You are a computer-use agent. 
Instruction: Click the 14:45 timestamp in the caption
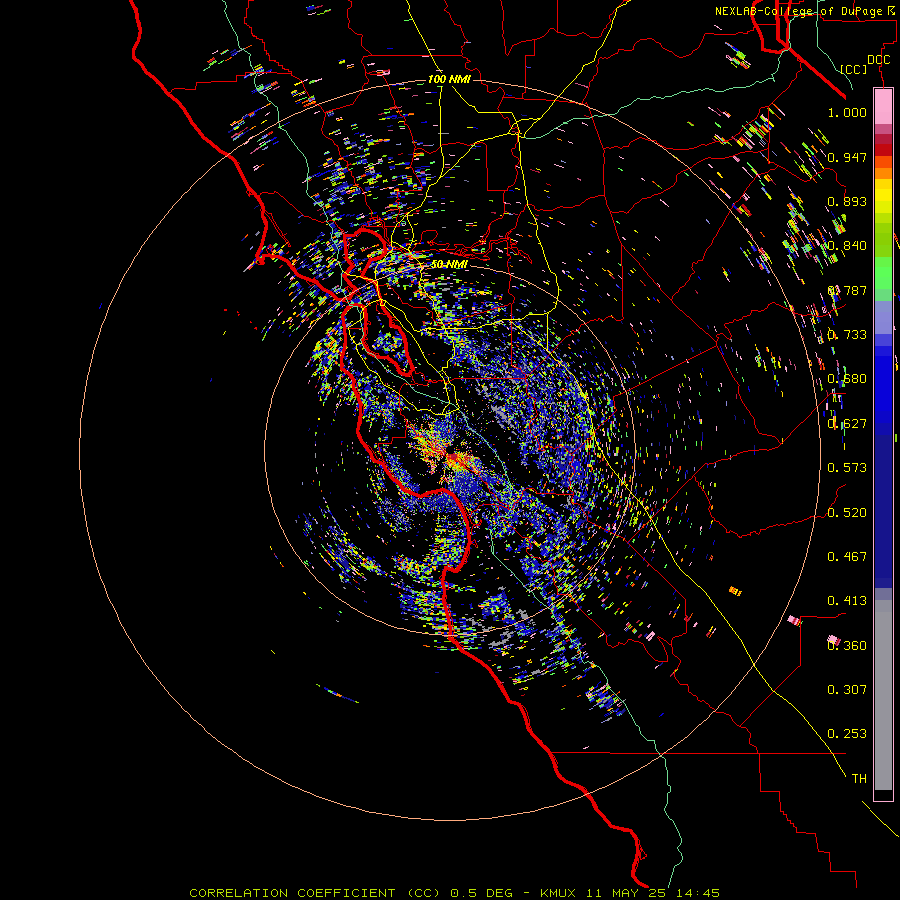(x=697, y=893)
